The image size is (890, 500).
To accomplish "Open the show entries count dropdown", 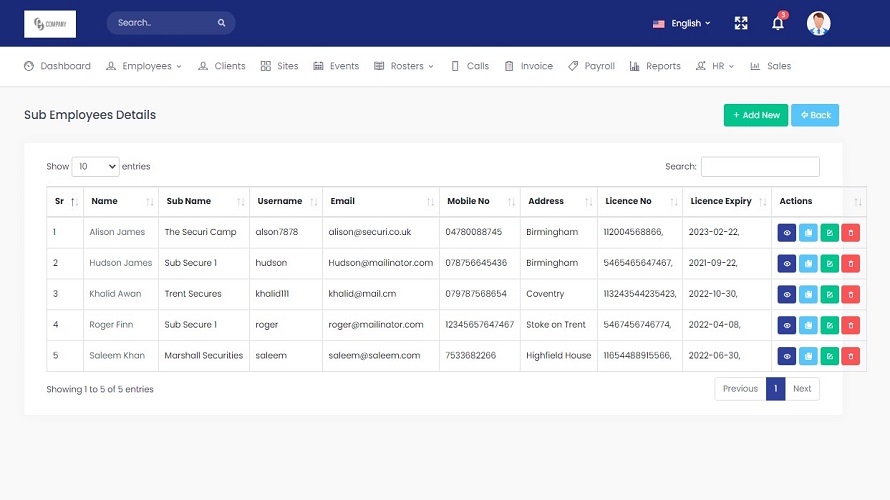I will [95, 166].
